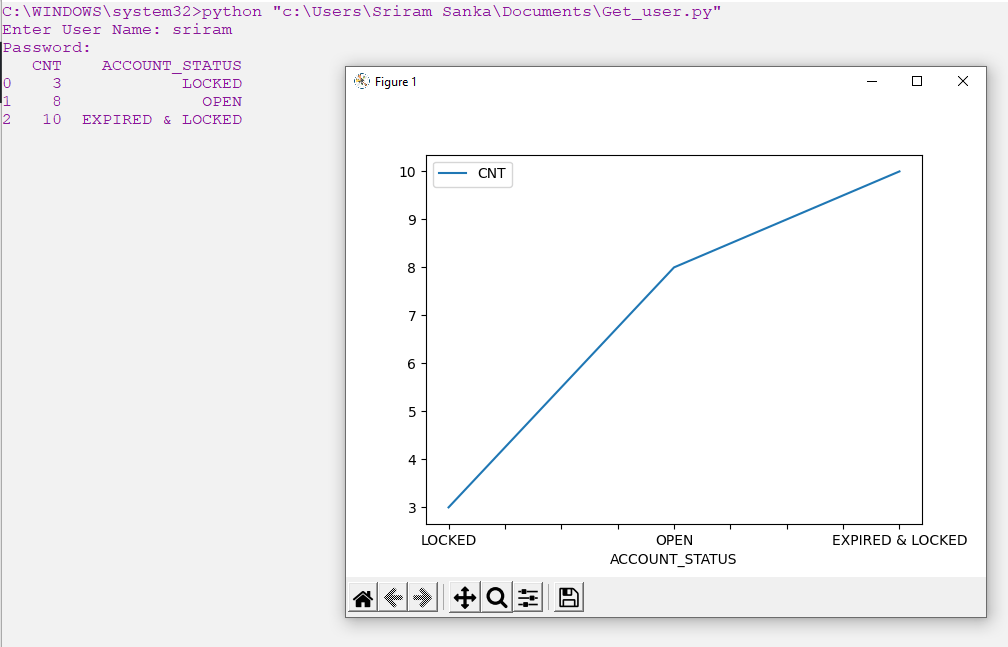Click the y-axis tick label 10
This screenshot has width=1008, height=647.
coord(407,171)
